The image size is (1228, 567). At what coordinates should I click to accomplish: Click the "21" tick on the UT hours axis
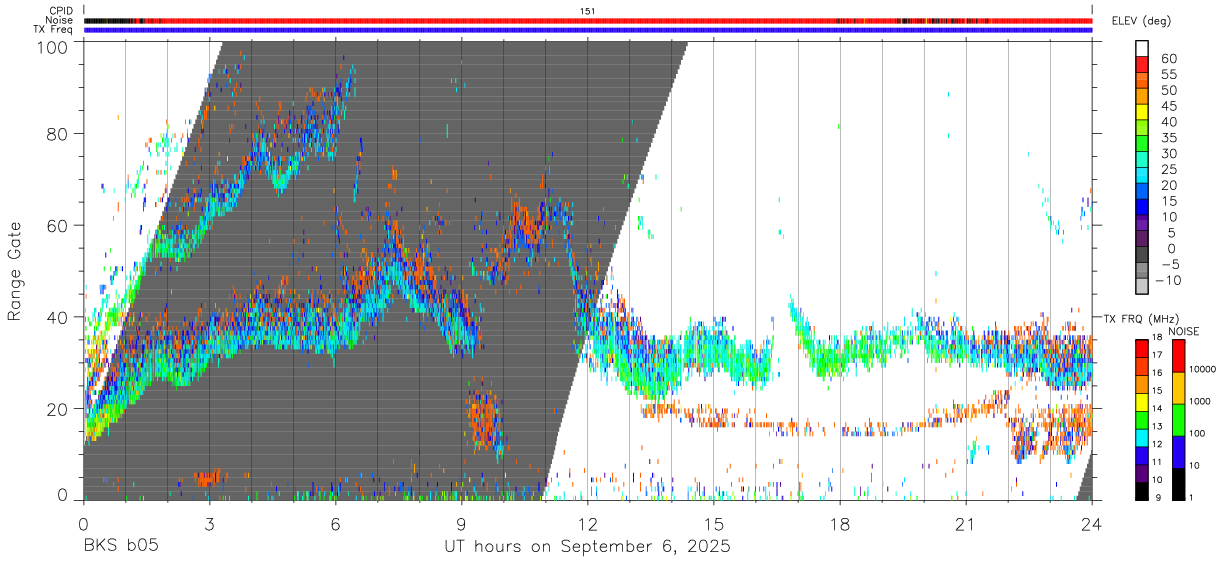coord(966,523)
